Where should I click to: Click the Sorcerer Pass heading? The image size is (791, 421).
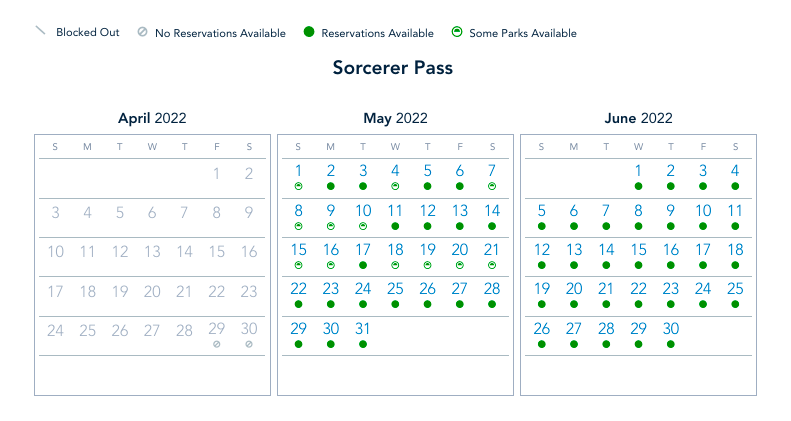click(393, 69)
